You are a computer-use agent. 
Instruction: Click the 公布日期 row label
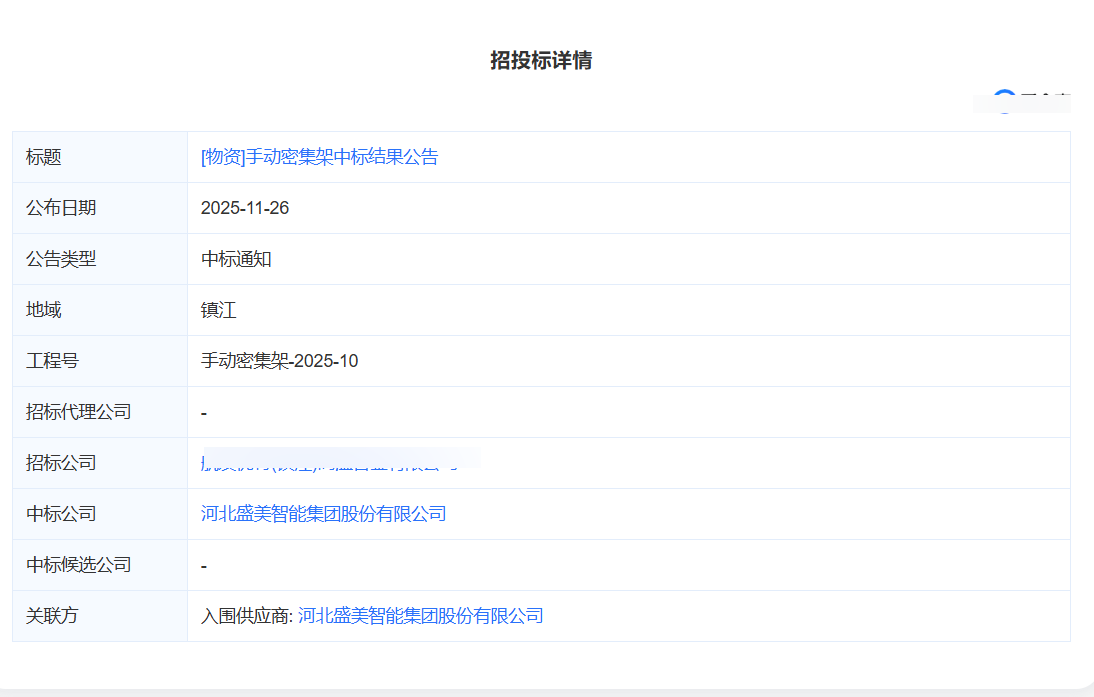click(56, 207)
